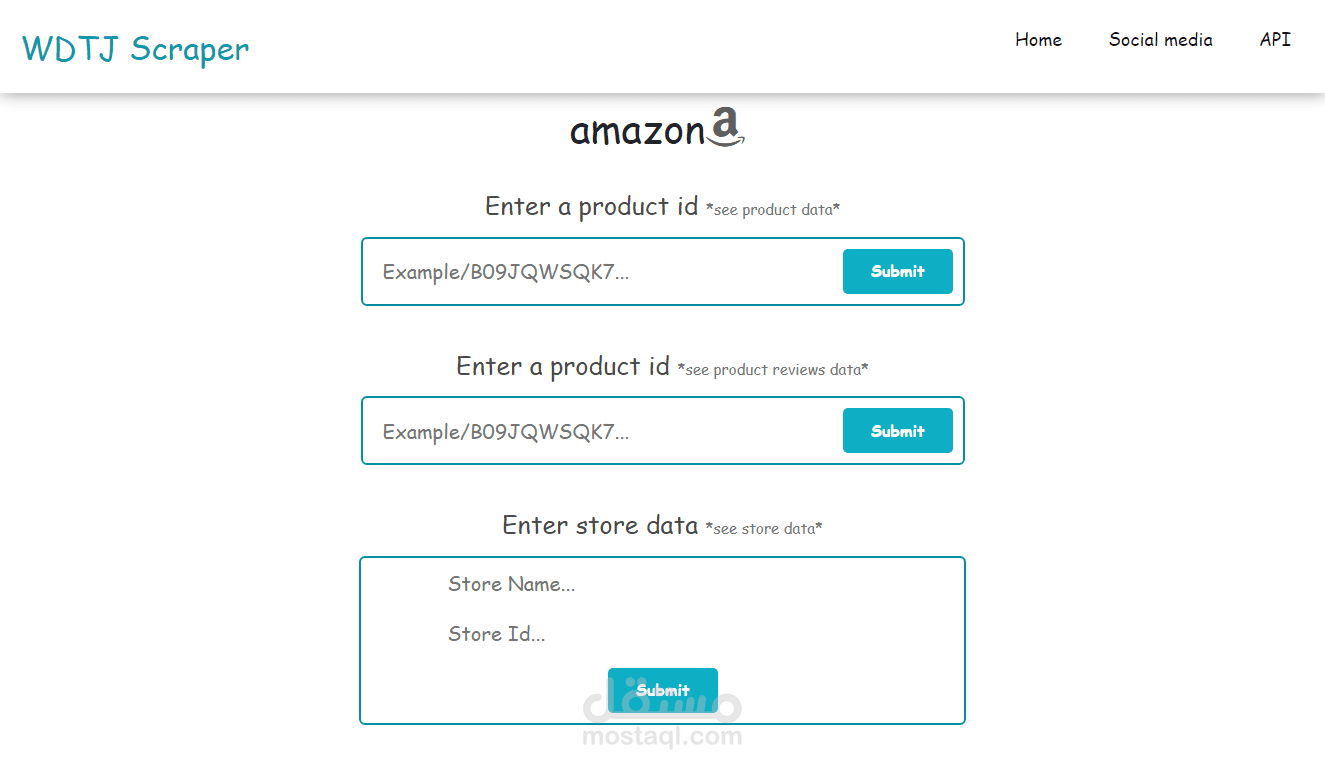Viewport: 1325px width, 765px height.
Task: Submit the product reviews form
Action: coord(897,431)
